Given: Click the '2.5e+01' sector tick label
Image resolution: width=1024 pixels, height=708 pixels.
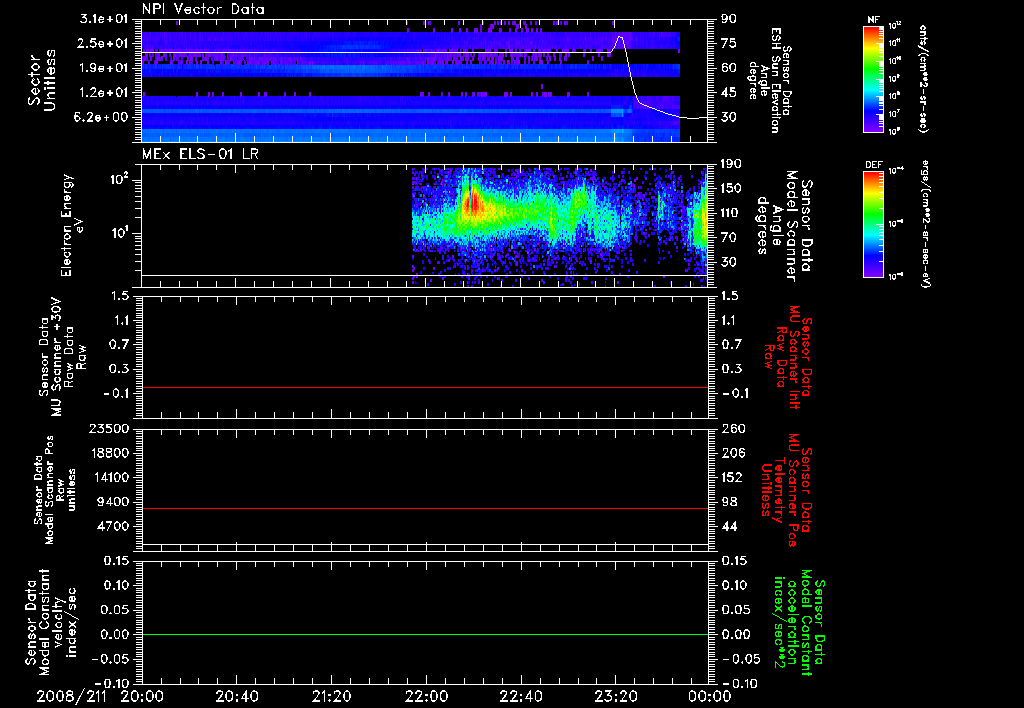Looking at the screenshot, I should pyautogui.click(x=104, y=43).
